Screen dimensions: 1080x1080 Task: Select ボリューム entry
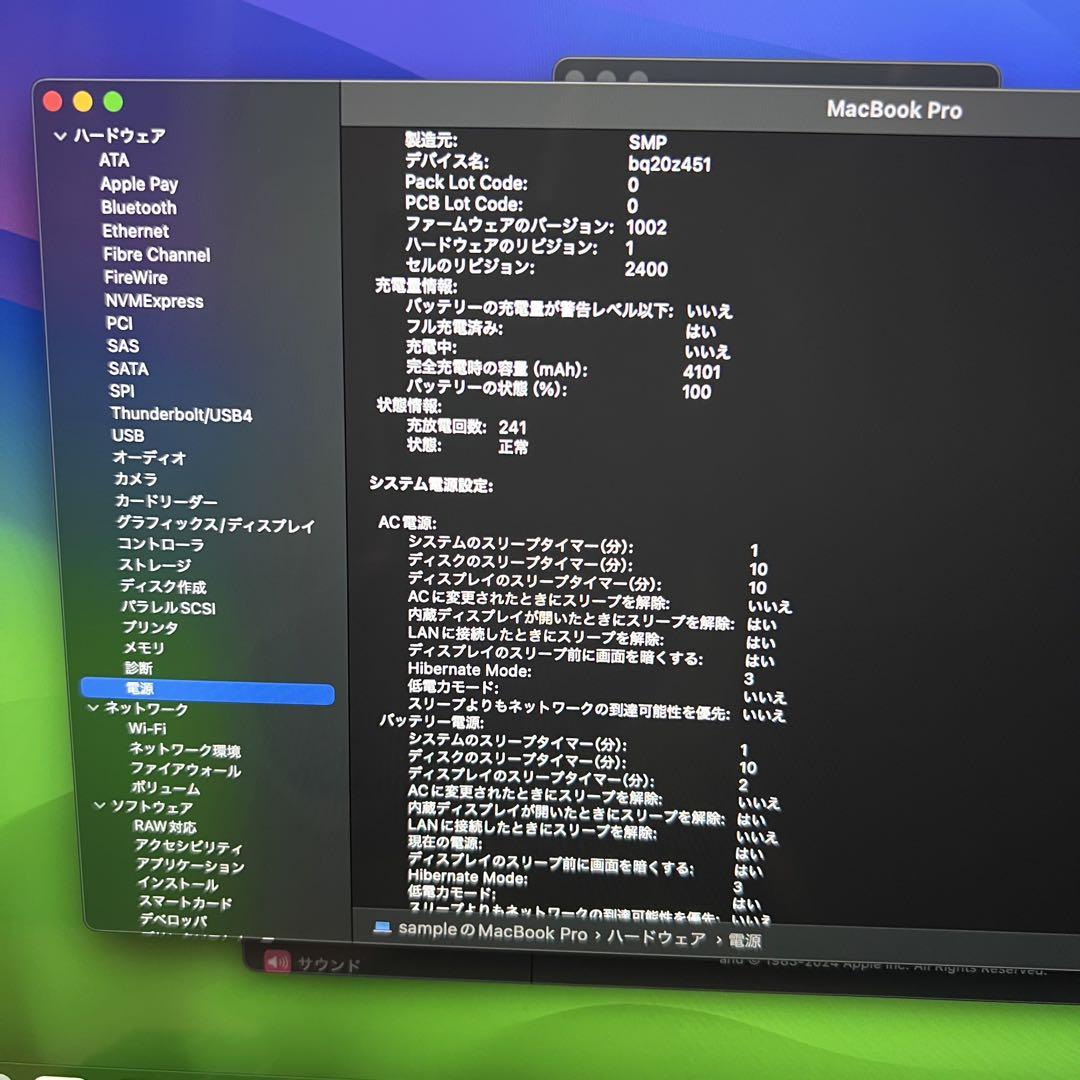166,787
